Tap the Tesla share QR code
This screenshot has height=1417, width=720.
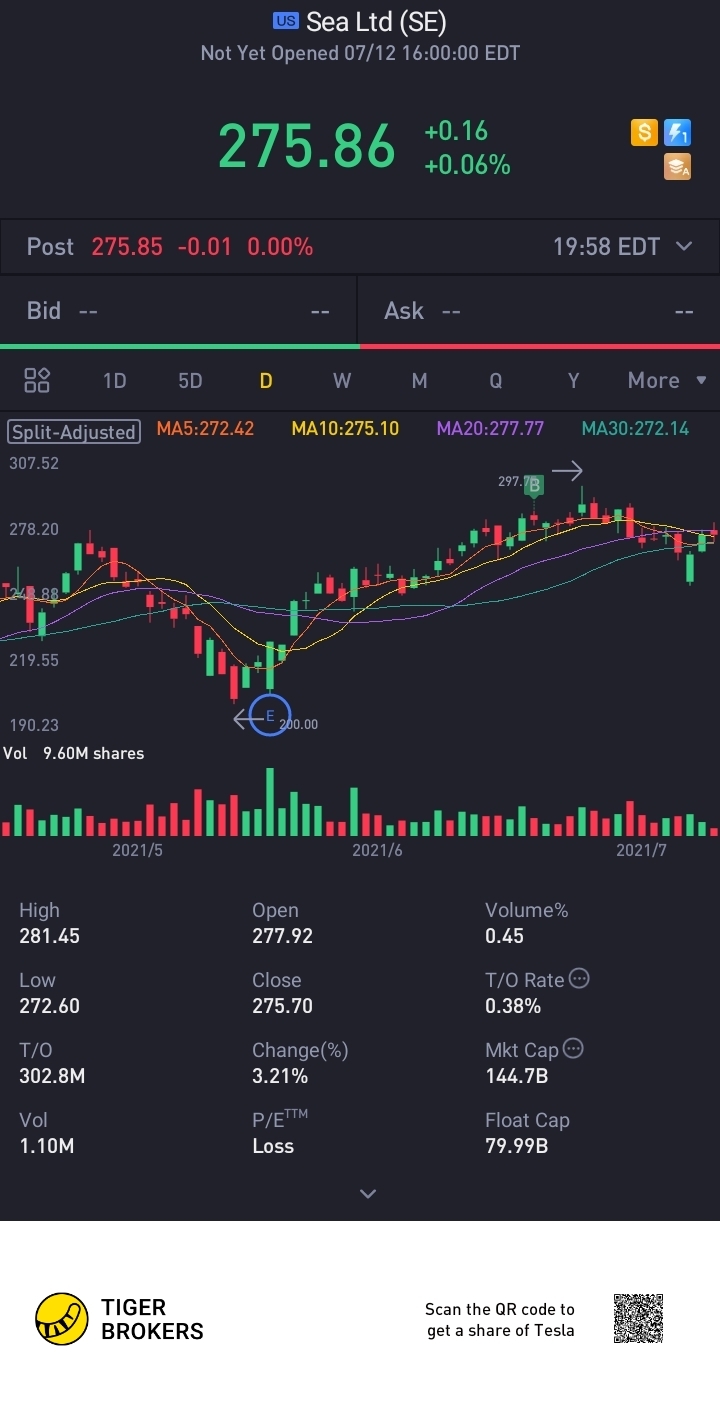638,1319
